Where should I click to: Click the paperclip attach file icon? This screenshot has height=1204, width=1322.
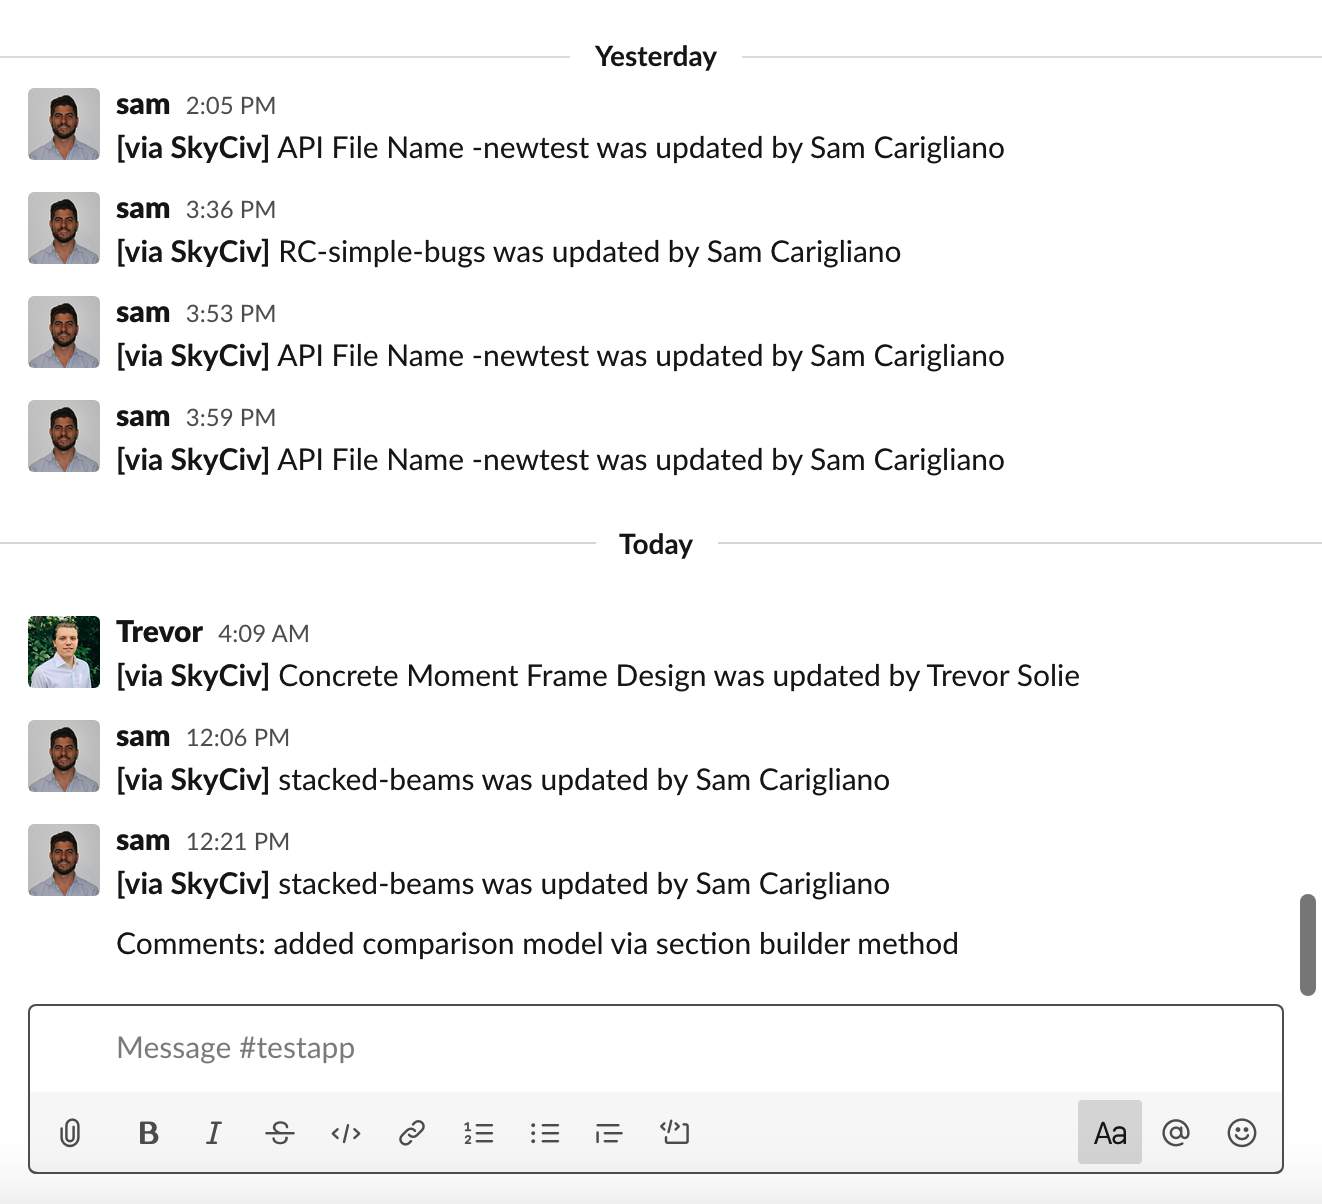[70, 1133]
